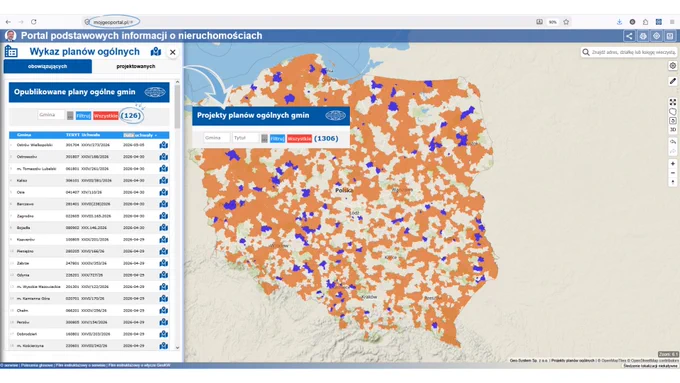Select the m. Kamienna Góra row text
This screenshot has height=383, width=680.
33,298
